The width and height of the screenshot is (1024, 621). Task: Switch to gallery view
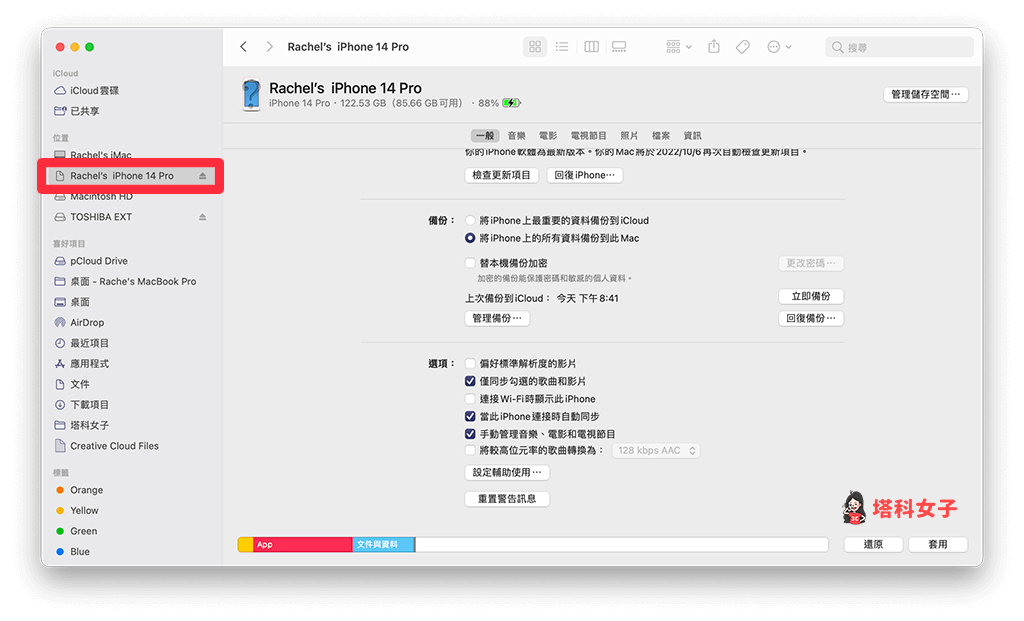point(618,46)
